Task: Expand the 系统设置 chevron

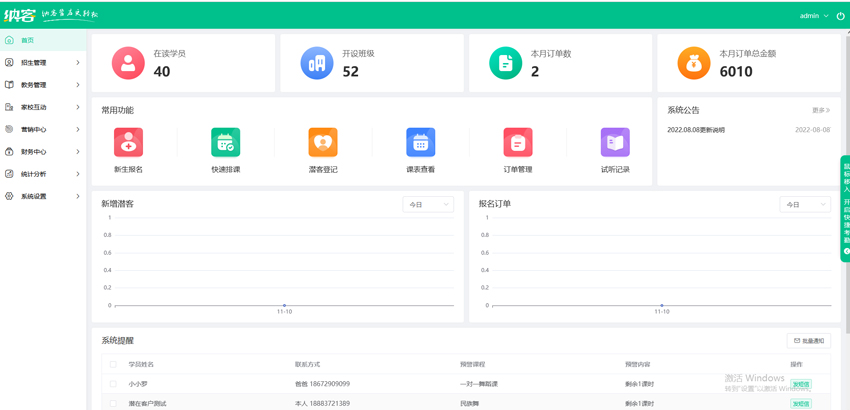Action: click(78, 196)
